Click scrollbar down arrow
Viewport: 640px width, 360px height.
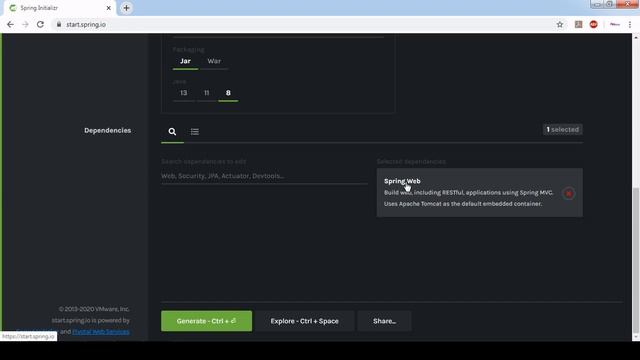point(636,337)
